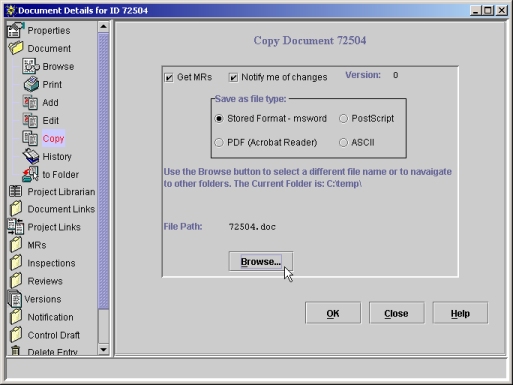Viewport: 513px width, 385px height.
Task: Click the Browse puzzle icon in sidebar
Action: click(31, 66)
